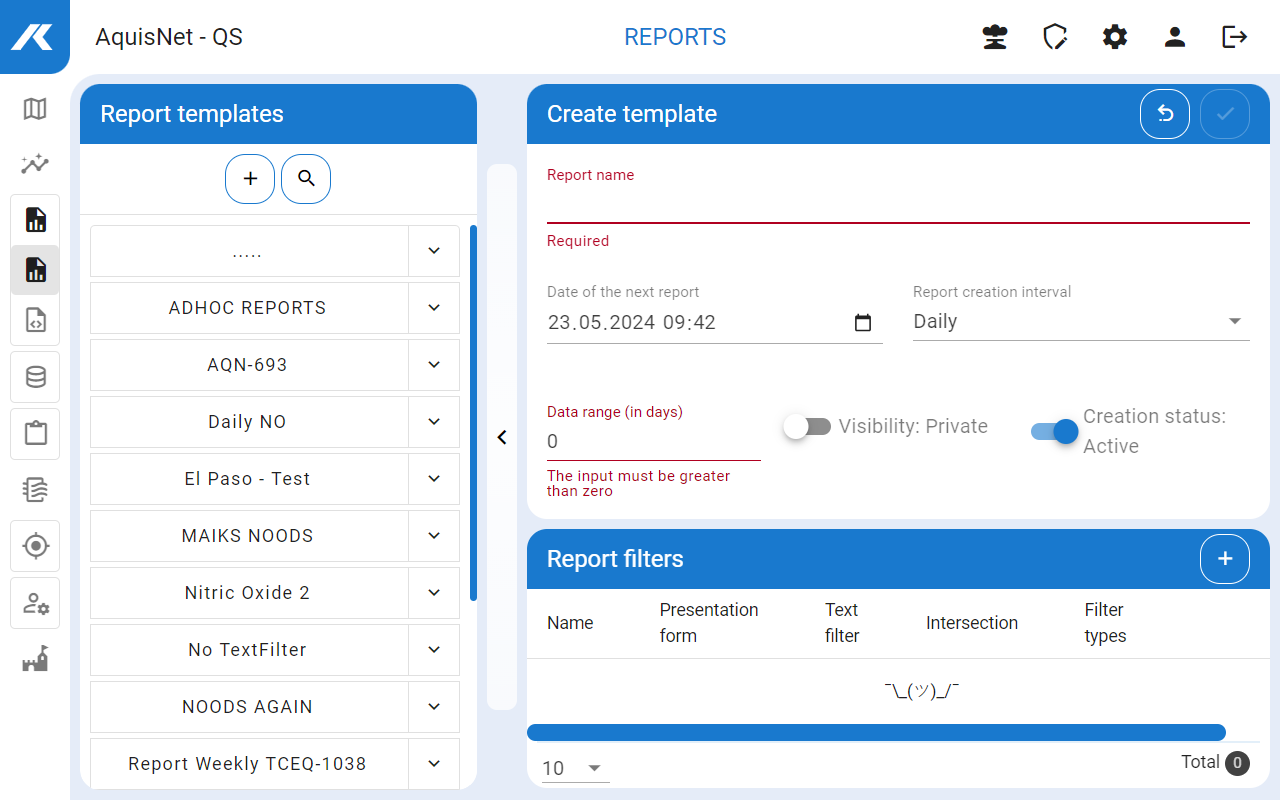Click the add report template plus button

(250, 179)
